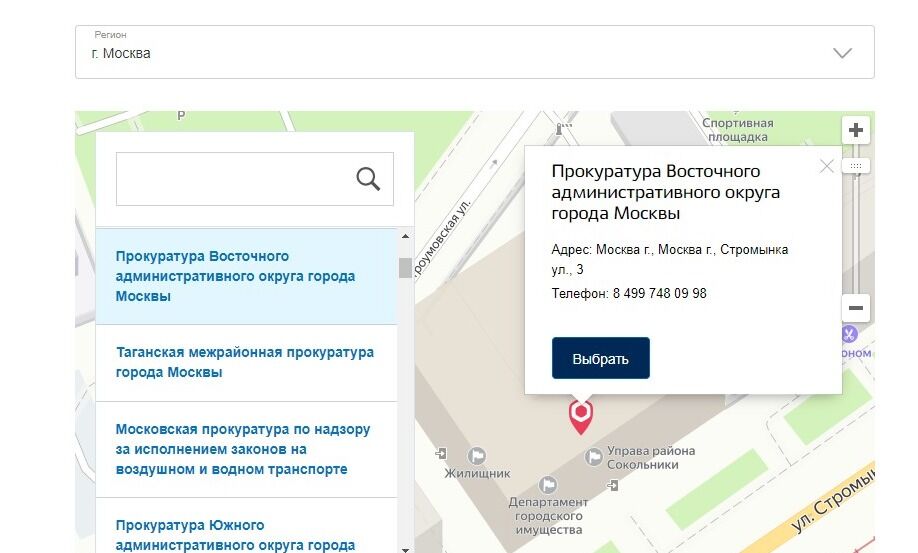Click the list scrollbar up arrow

coord(405,236)
